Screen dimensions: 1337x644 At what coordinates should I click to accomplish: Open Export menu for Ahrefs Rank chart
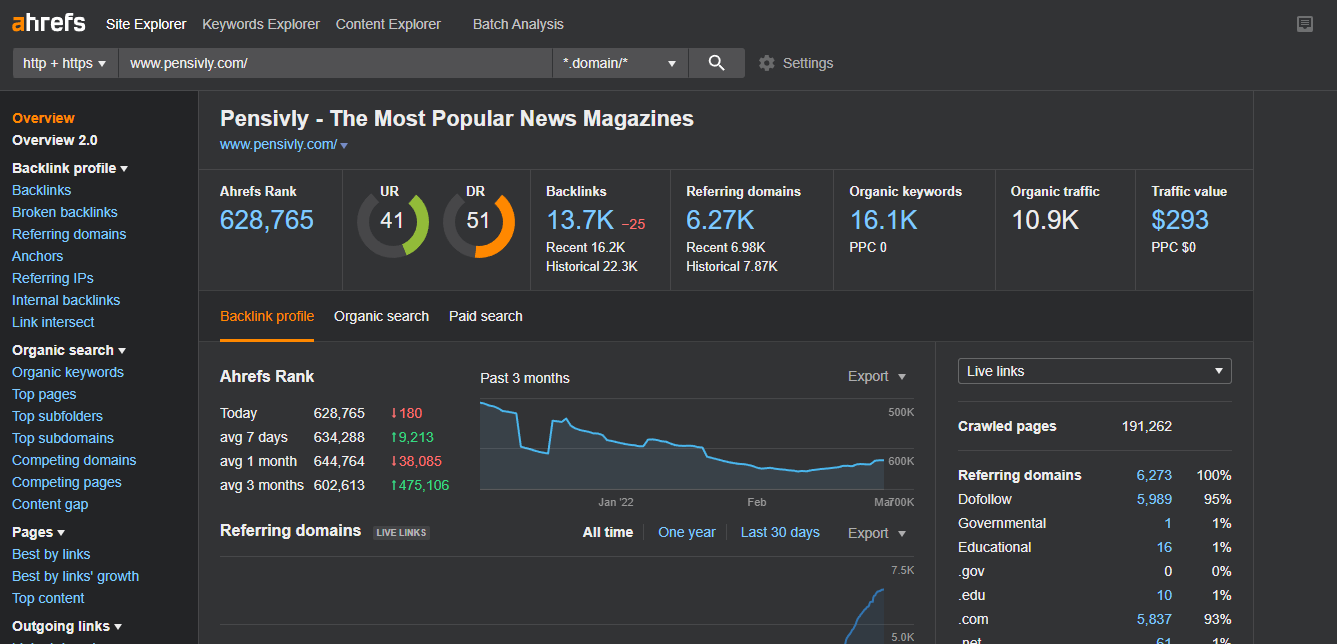(876, 377)
